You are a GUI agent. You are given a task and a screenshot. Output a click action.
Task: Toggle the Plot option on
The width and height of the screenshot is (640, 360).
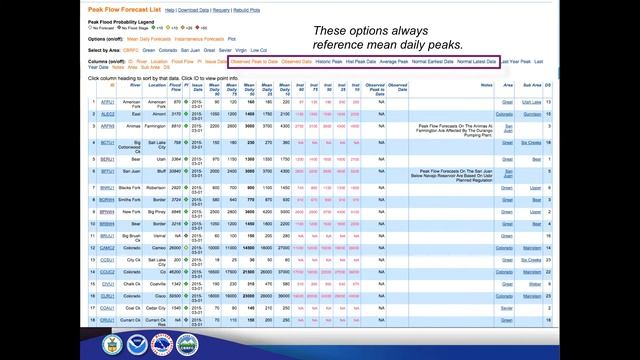pyautogui.click(x=231, y=39)
